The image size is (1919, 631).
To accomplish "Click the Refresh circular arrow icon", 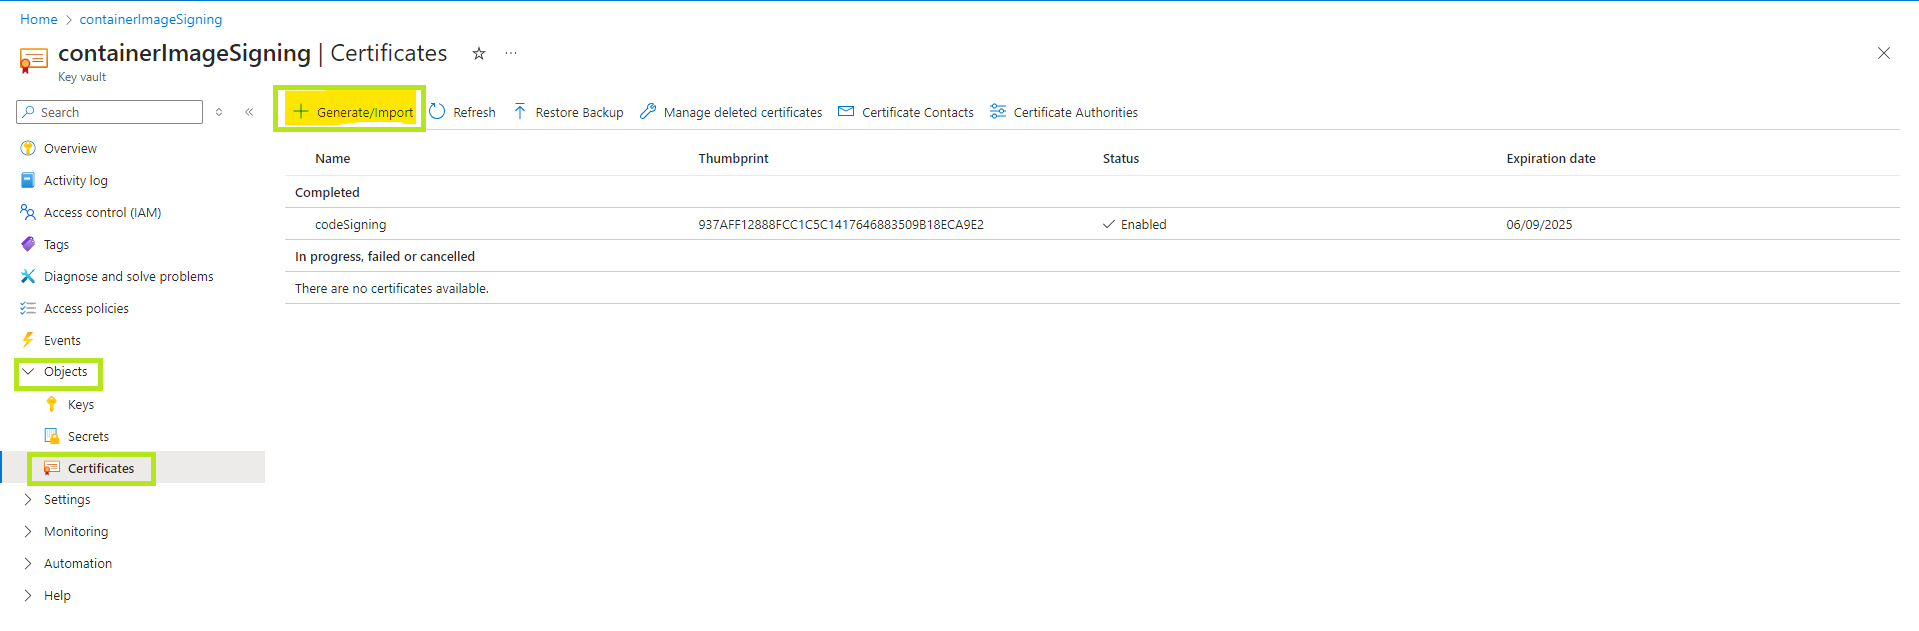I will [x=437, y=111].
